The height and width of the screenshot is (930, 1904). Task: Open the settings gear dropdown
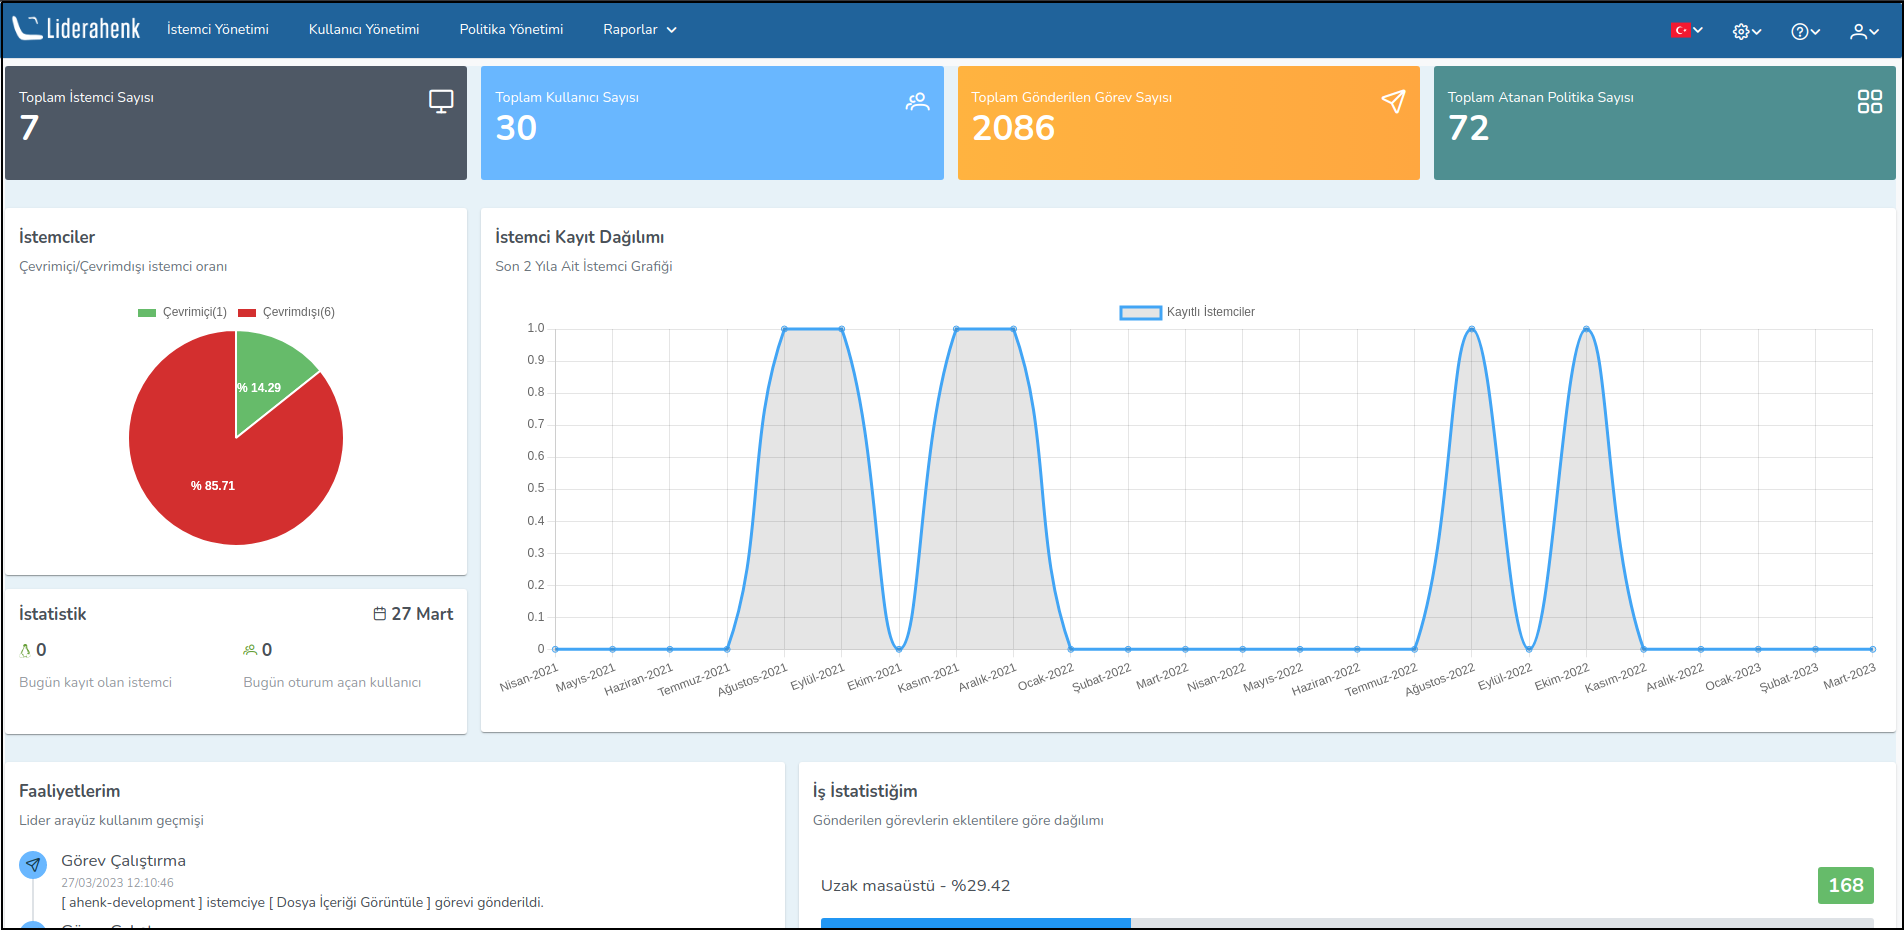(1746, 31)
